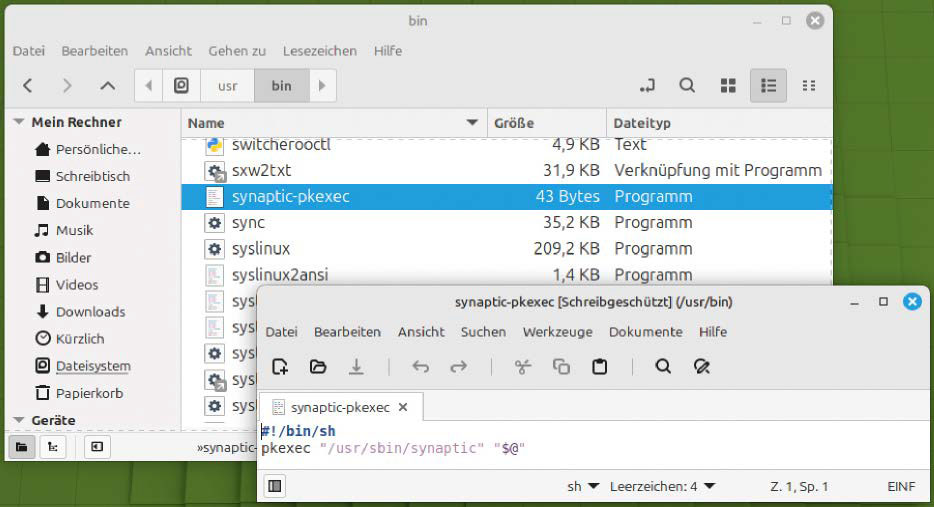Switch to icon view
The height and width of the screenshot is (507, 934).
tap(728, 86)
